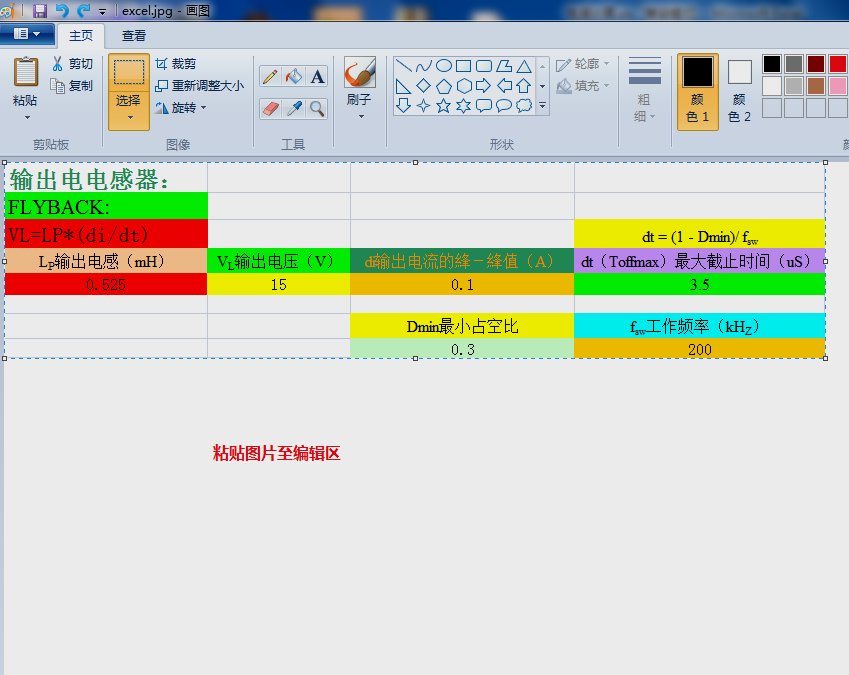Screen dimensions: 849x675
Task: Select 颜色 2 background color box
Action: [x=740, y=91]
